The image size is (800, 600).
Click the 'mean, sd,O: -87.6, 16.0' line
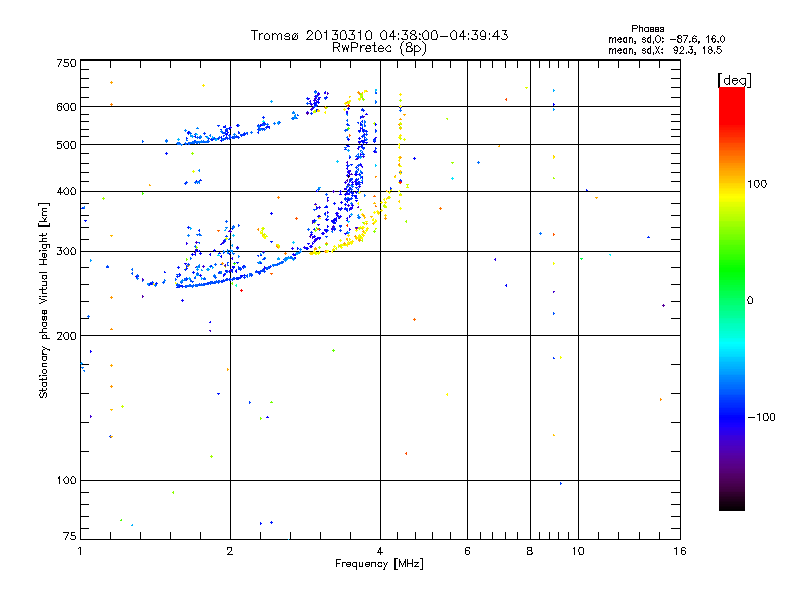(x=666, y=39)
